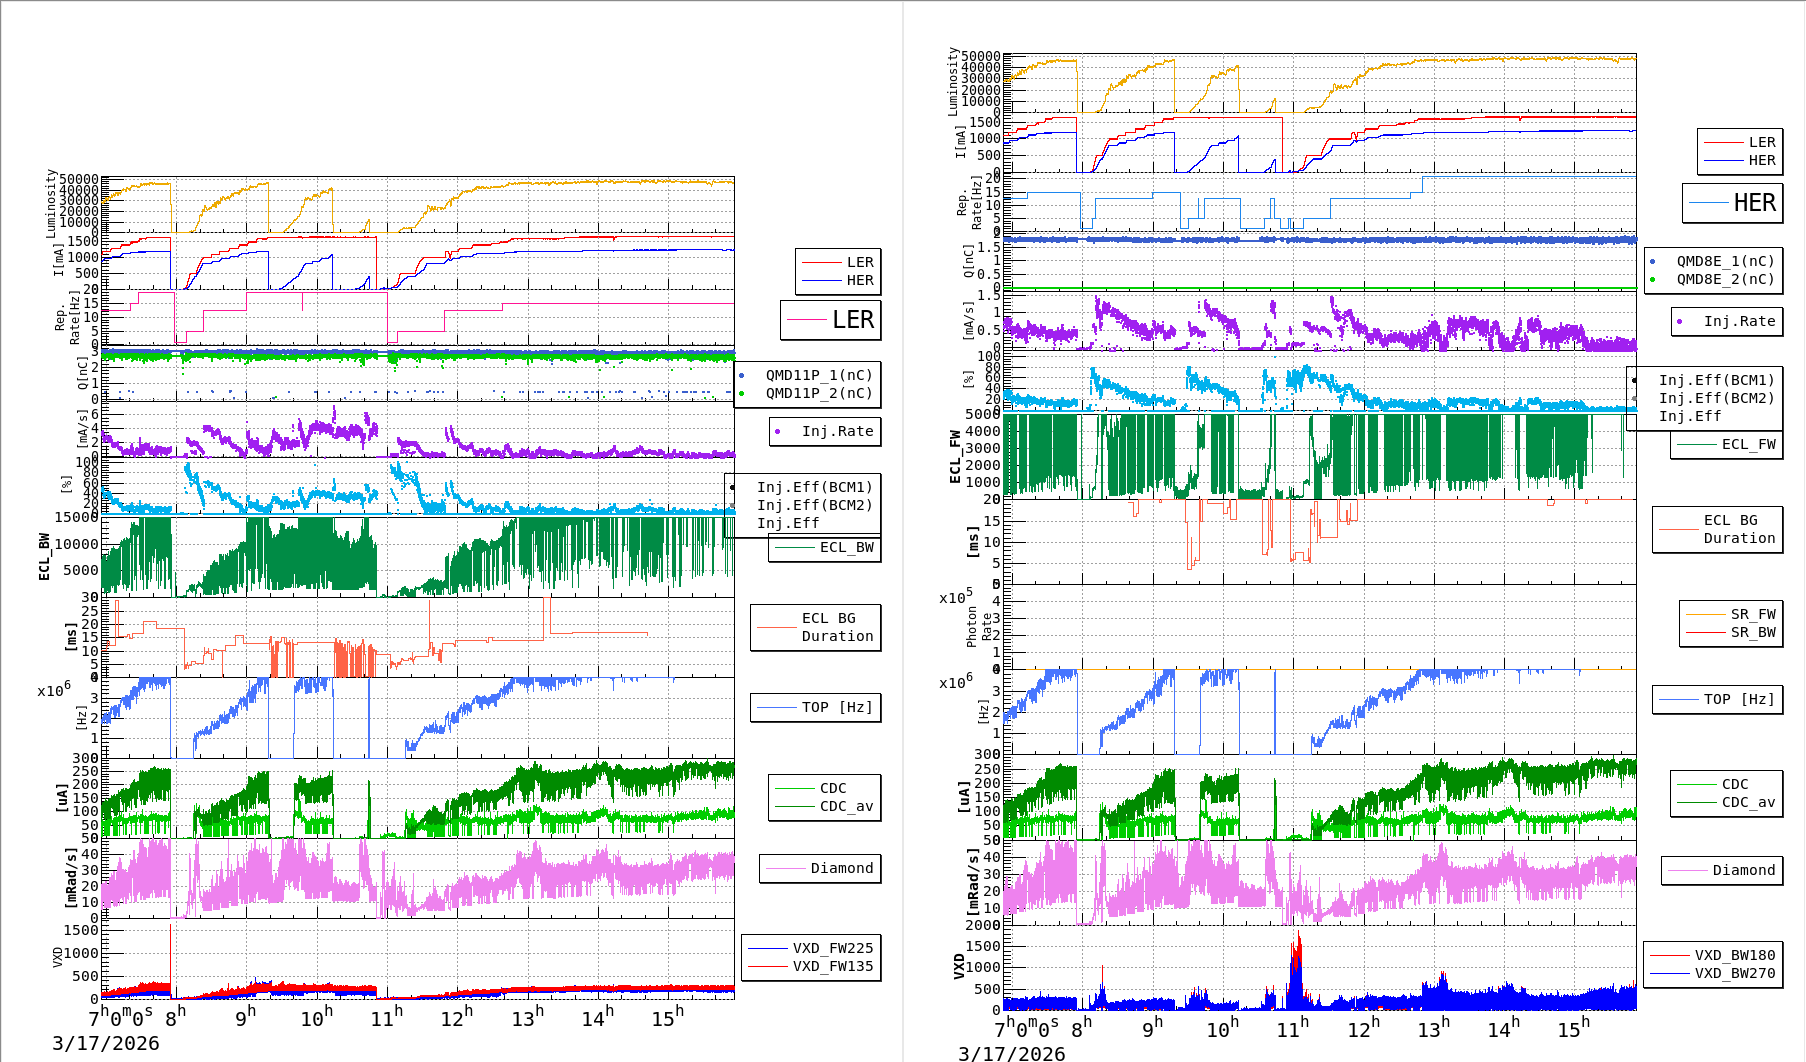Select the left panel Diamond legend
The height and width of the screenshot is (1062, 1806).
click(820, 869)
